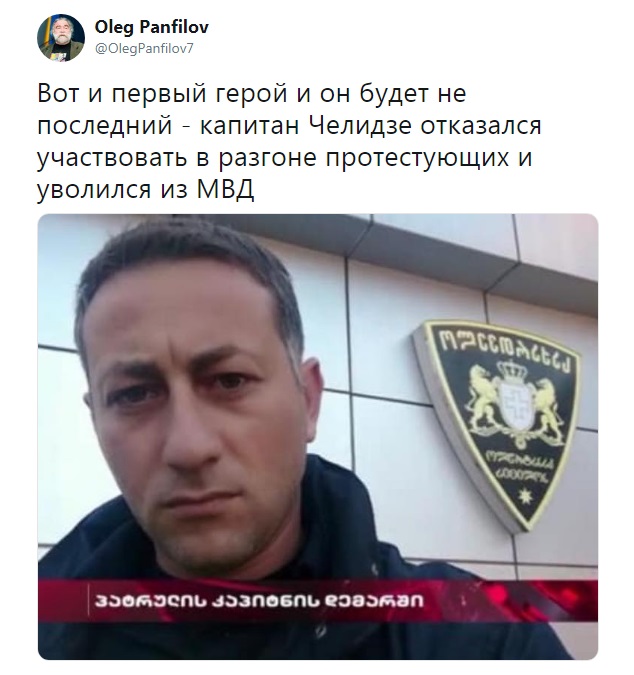The width and height of the screenshot is (634, 675).
Task: Click the Georgian caption text on the red banner
Action: coord(259,601)
